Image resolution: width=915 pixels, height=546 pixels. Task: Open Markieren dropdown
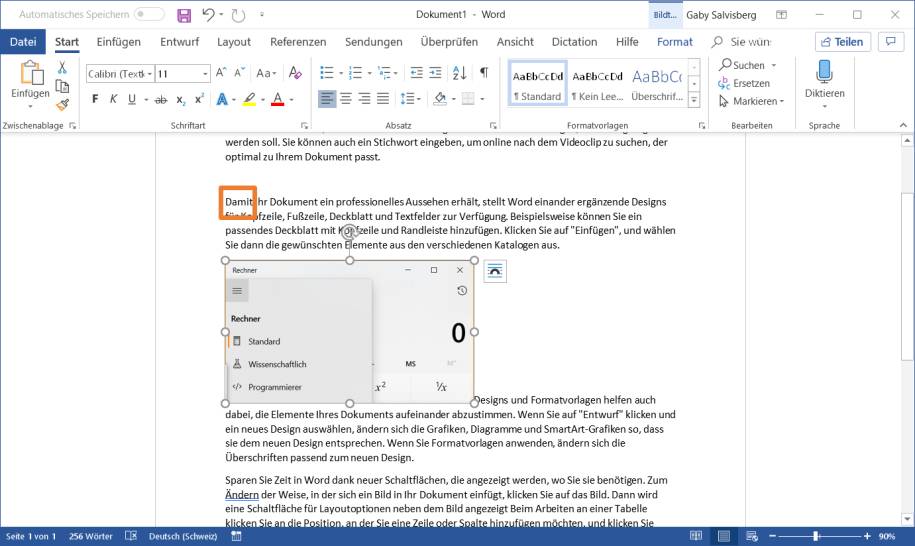752,102
